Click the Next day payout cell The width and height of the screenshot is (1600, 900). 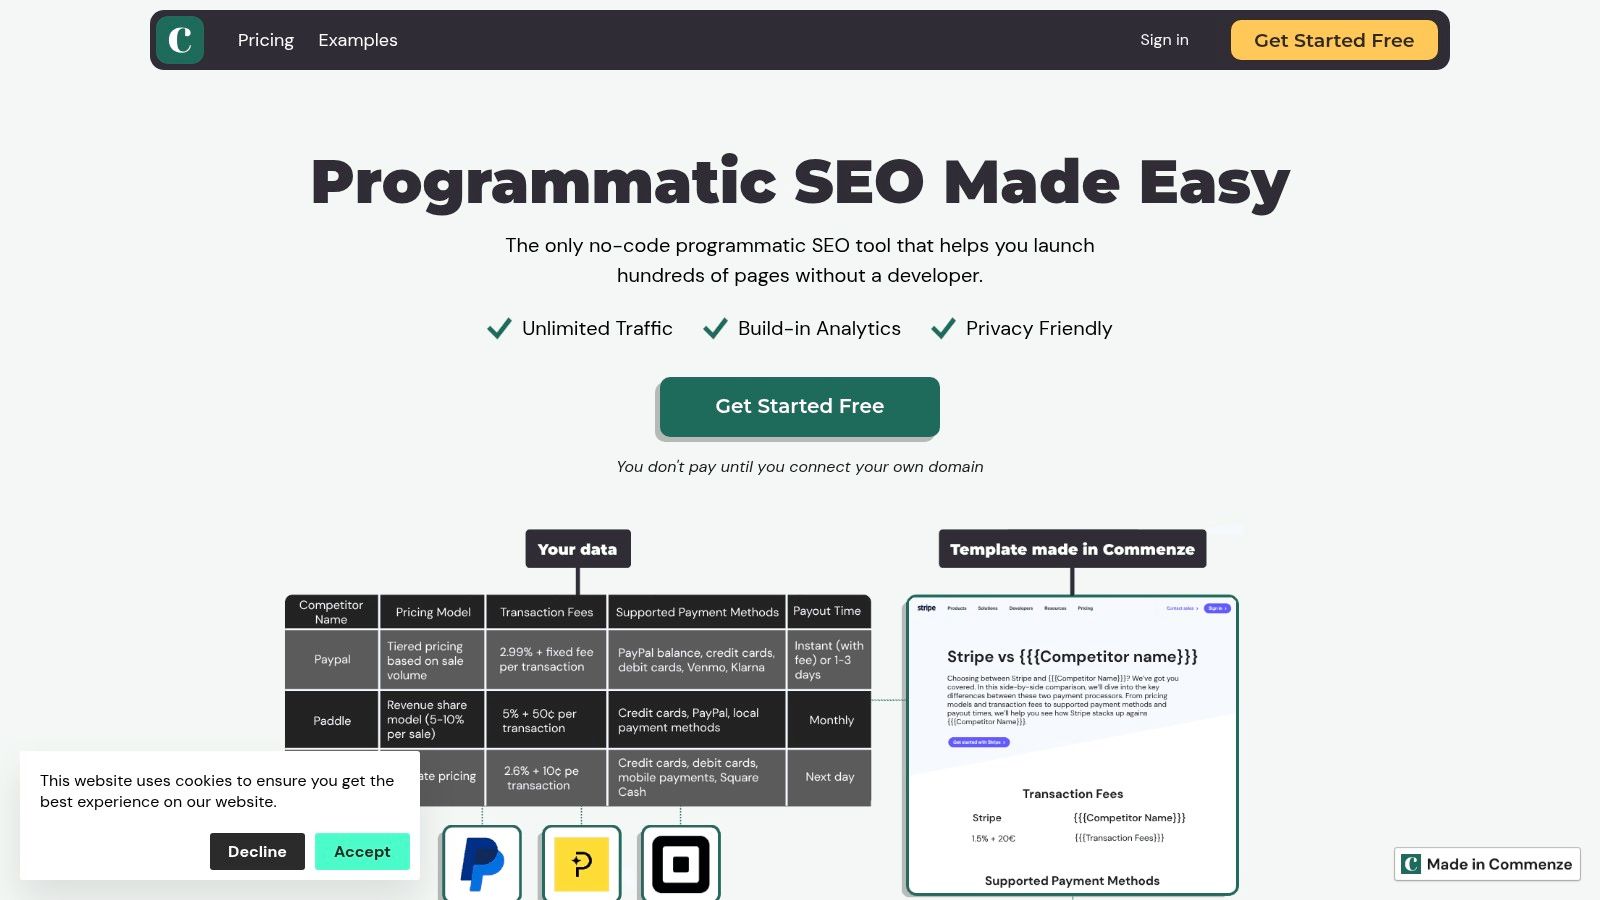(x=829, y=778)
